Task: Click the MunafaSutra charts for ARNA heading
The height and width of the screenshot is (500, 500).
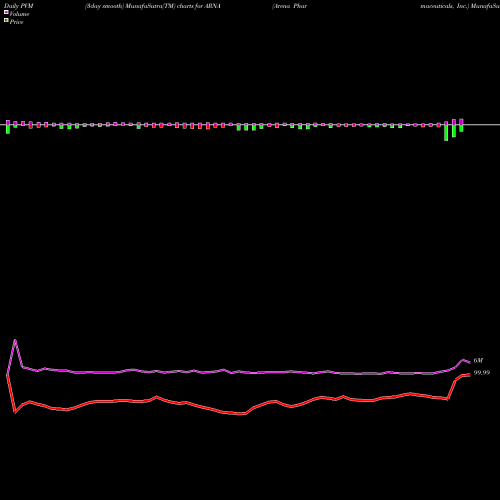Action: pyautogui.click(x=153, y=6)
